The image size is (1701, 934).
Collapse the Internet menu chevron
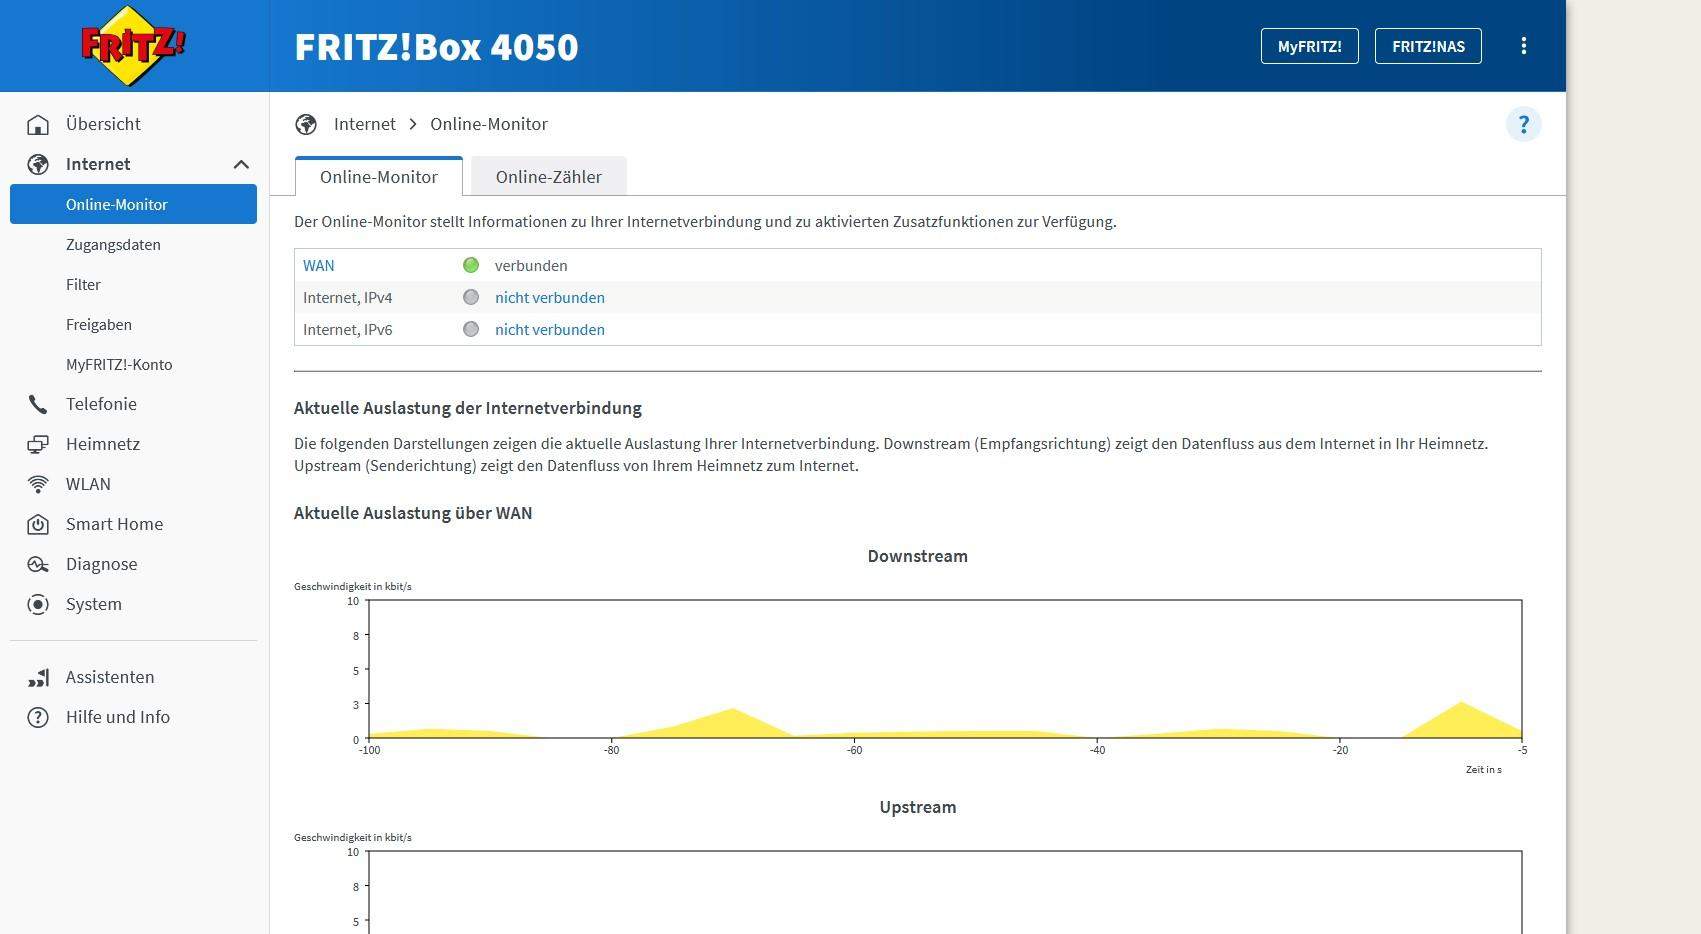click(241, 164)
